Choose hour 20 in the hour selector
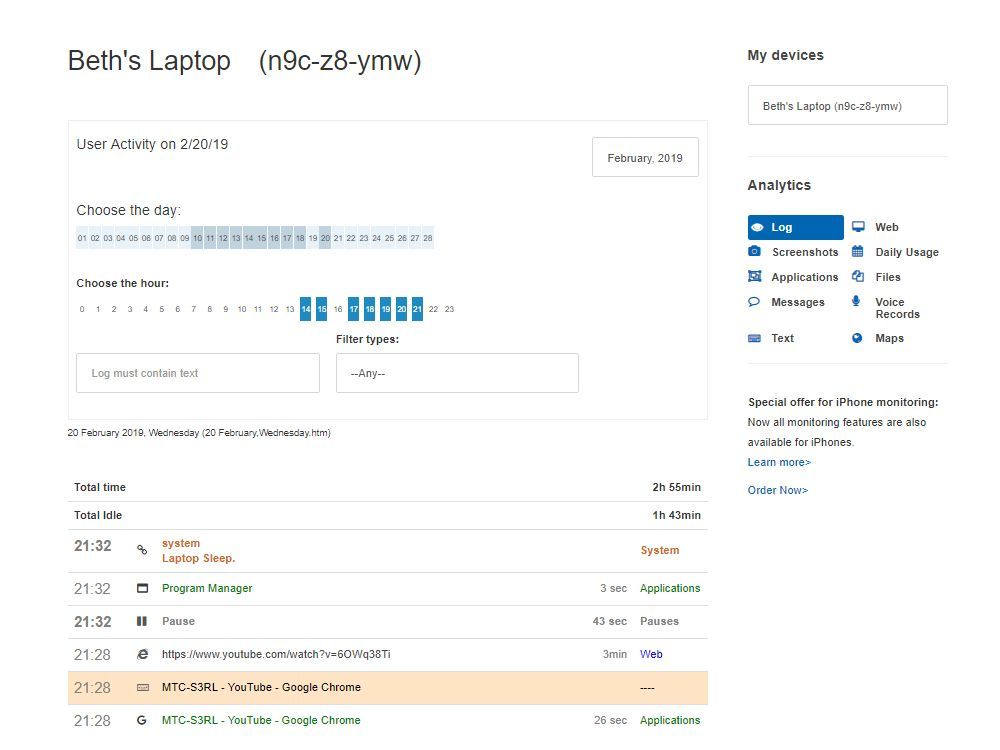Viewport: 1000px width, 750px height. click(x=401, y=309)
